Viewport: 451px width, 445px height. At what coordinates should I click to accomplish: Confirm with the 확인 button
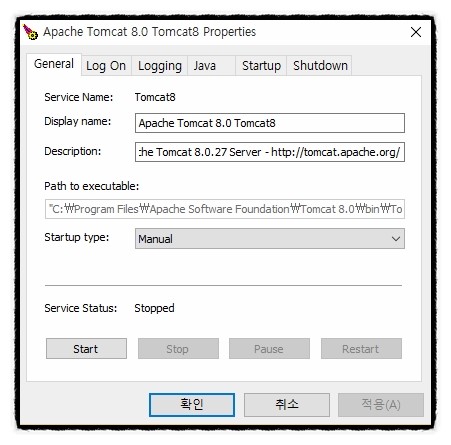click(192, 405)
